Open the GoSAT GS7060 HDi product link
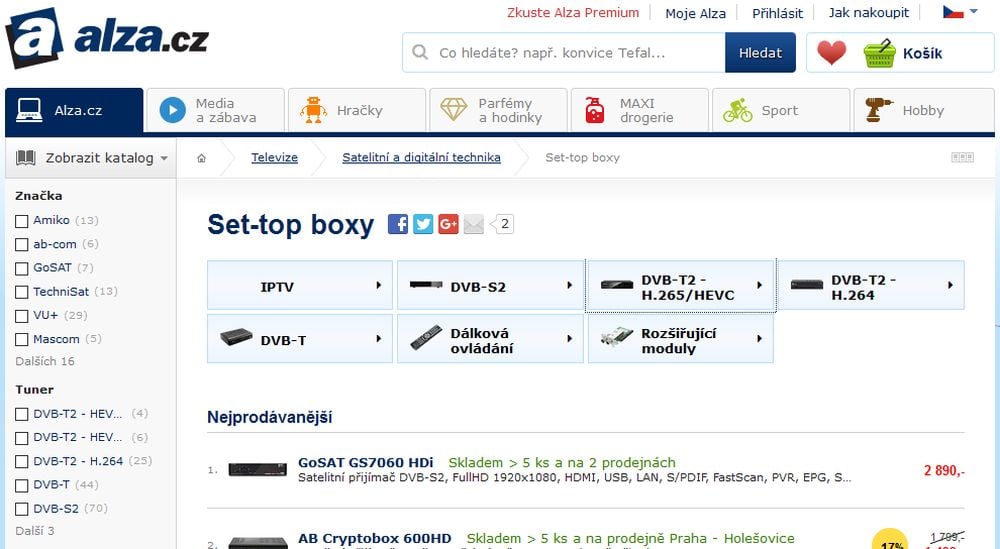 coord(365,462)
